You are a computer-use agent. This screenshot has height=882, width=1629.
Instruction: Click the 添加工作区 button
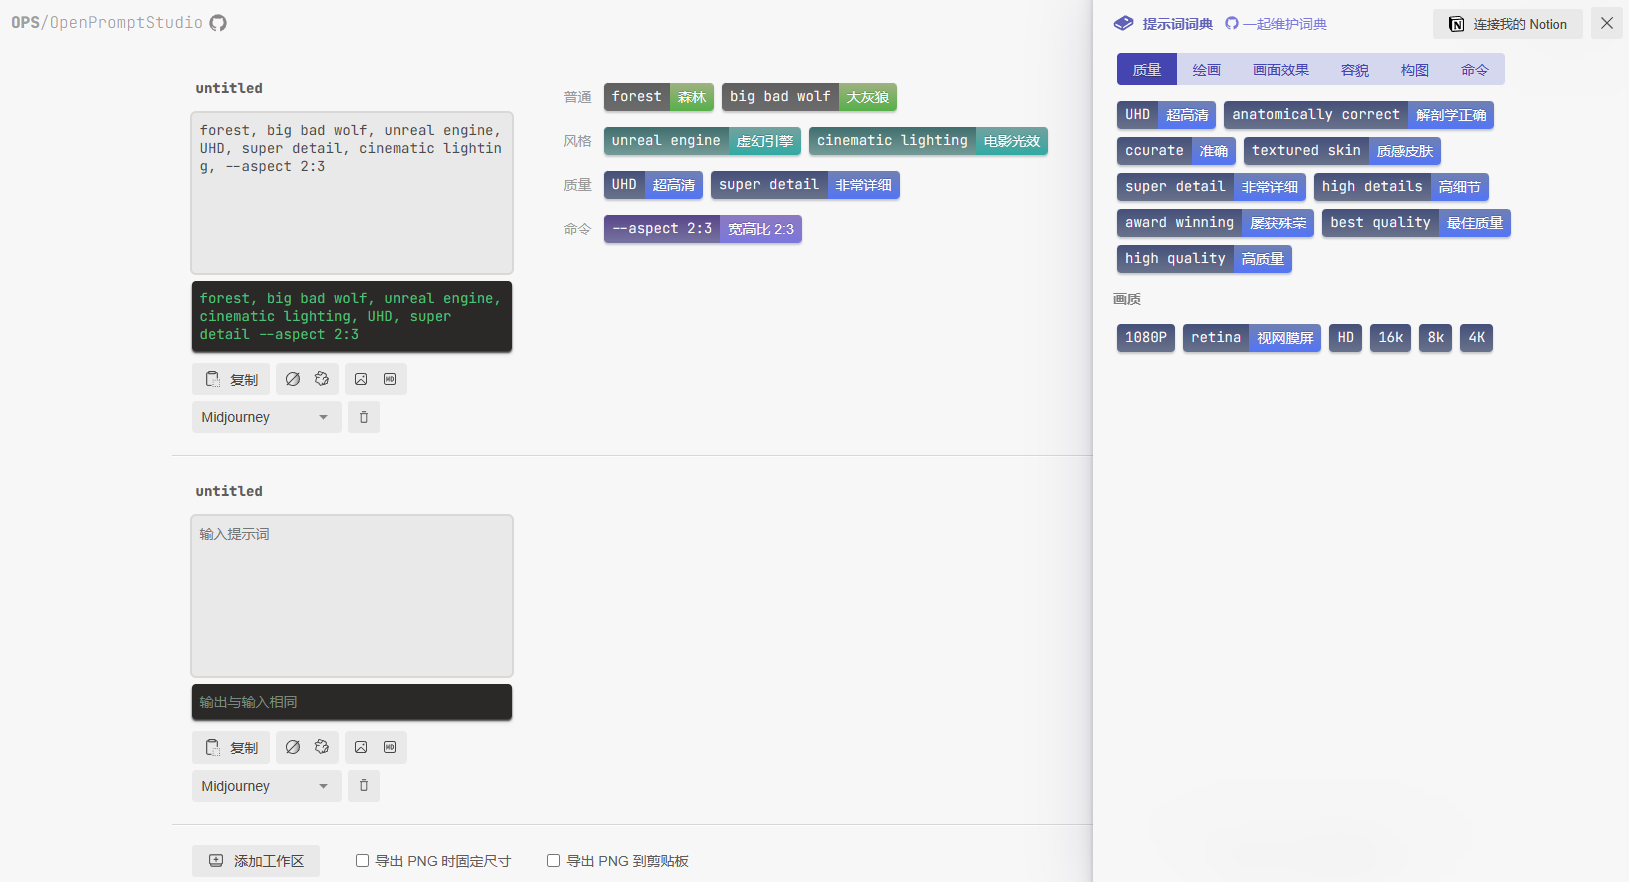[x=256, y=861]
